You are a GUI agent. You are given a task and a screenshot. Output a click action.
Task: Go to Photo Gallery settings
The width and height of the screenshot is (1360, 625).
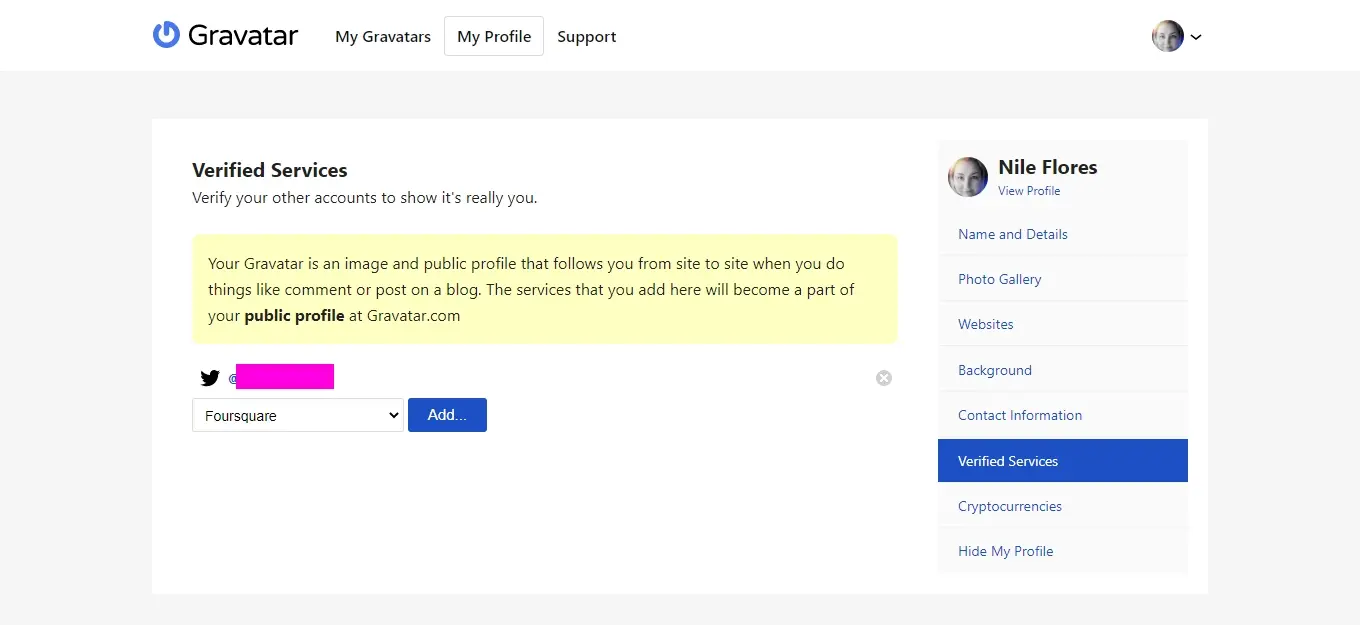(999, 279)
